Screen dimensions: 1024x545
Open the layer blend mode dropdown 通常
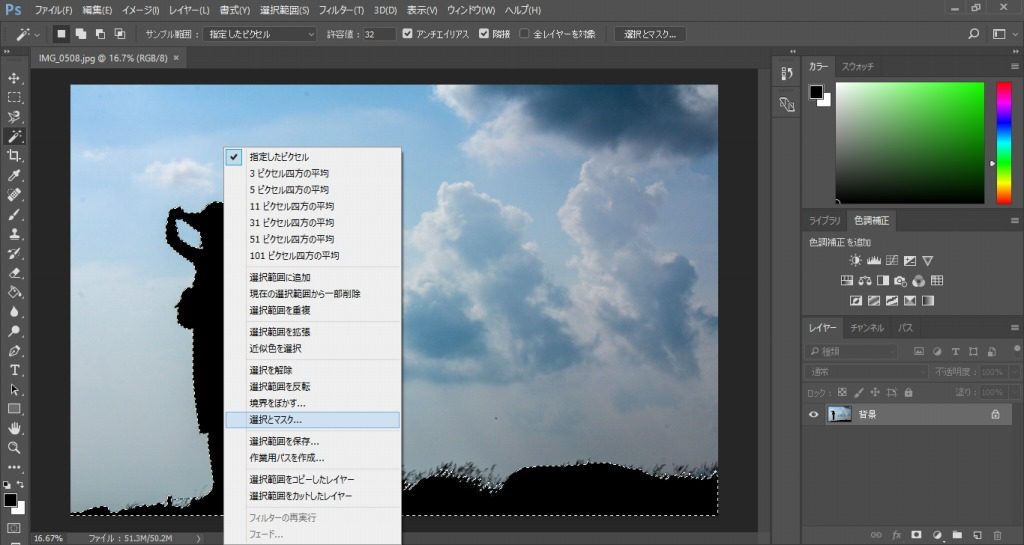pos(868,371)
